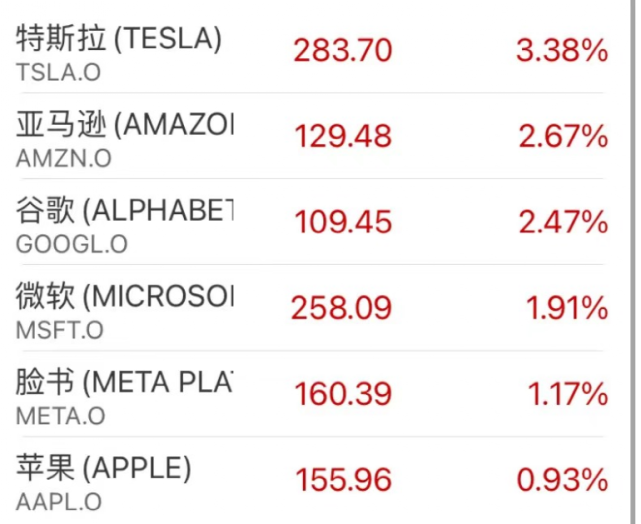This screenshot has height=524, width=641.
Task: Click the MSFT.O ticker symbol
Action: 59,330
